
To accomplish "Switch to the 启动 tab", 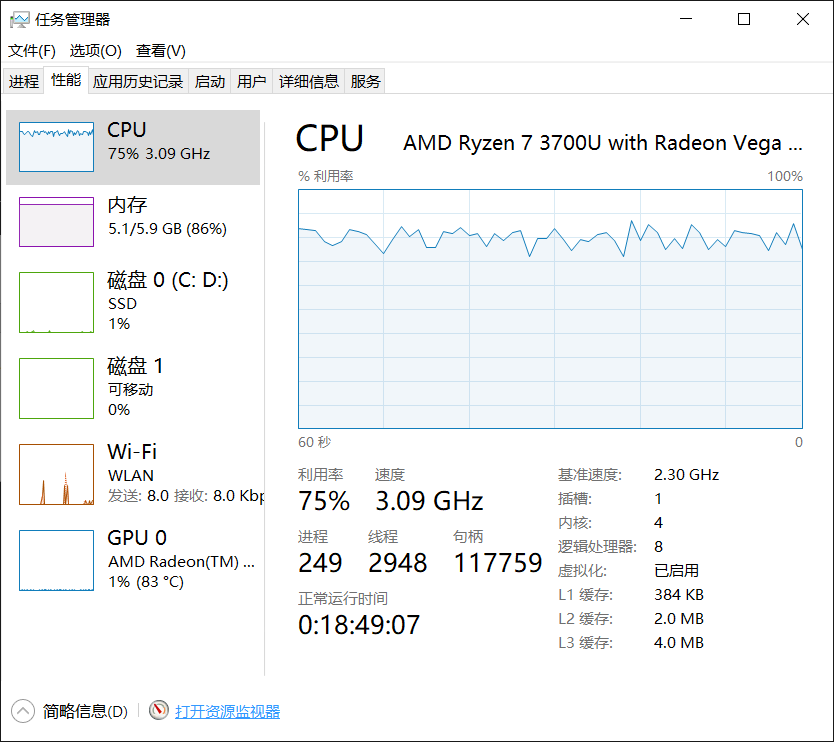I will pyautogui.click(x=210, y=82).
